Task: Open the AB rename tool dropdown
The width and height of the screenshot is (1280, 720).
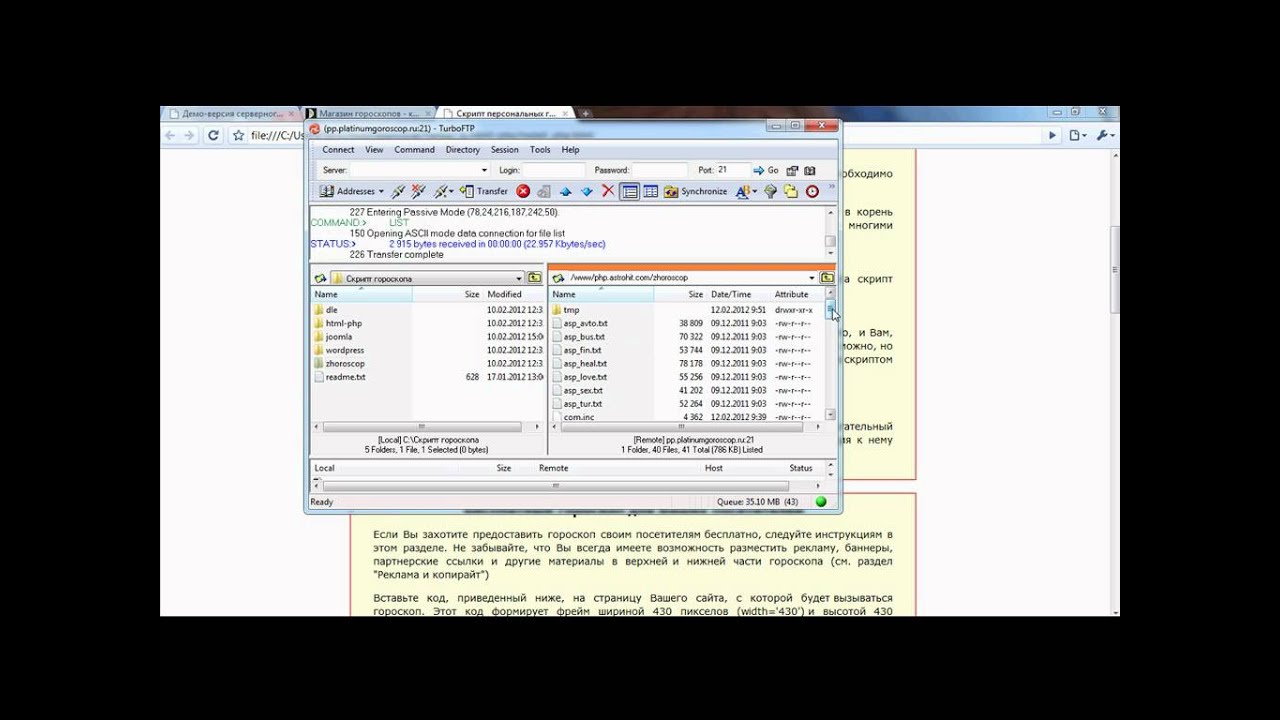Action: point(753,191)
